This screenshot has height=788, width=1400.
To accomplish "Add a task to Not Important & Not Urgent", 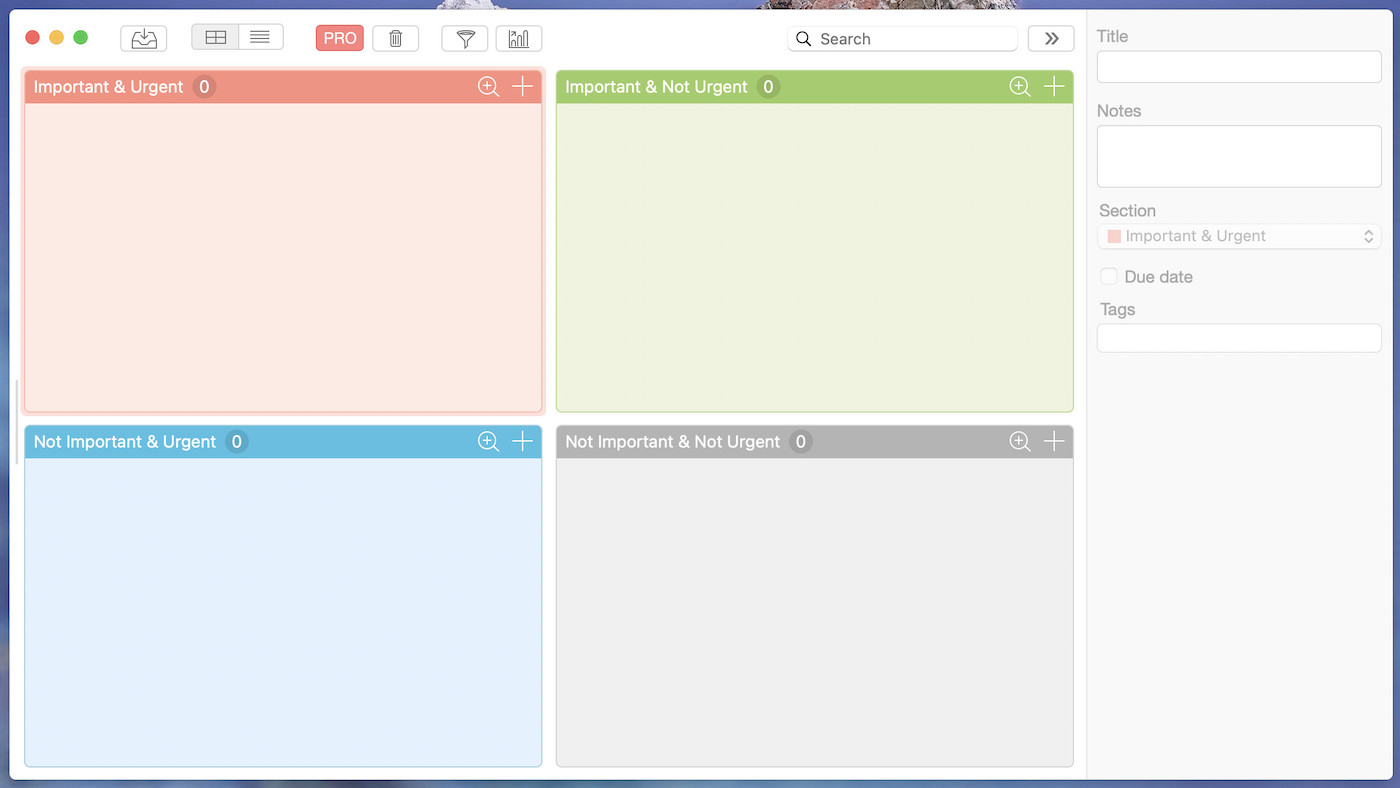I will tap(1053, 441).
